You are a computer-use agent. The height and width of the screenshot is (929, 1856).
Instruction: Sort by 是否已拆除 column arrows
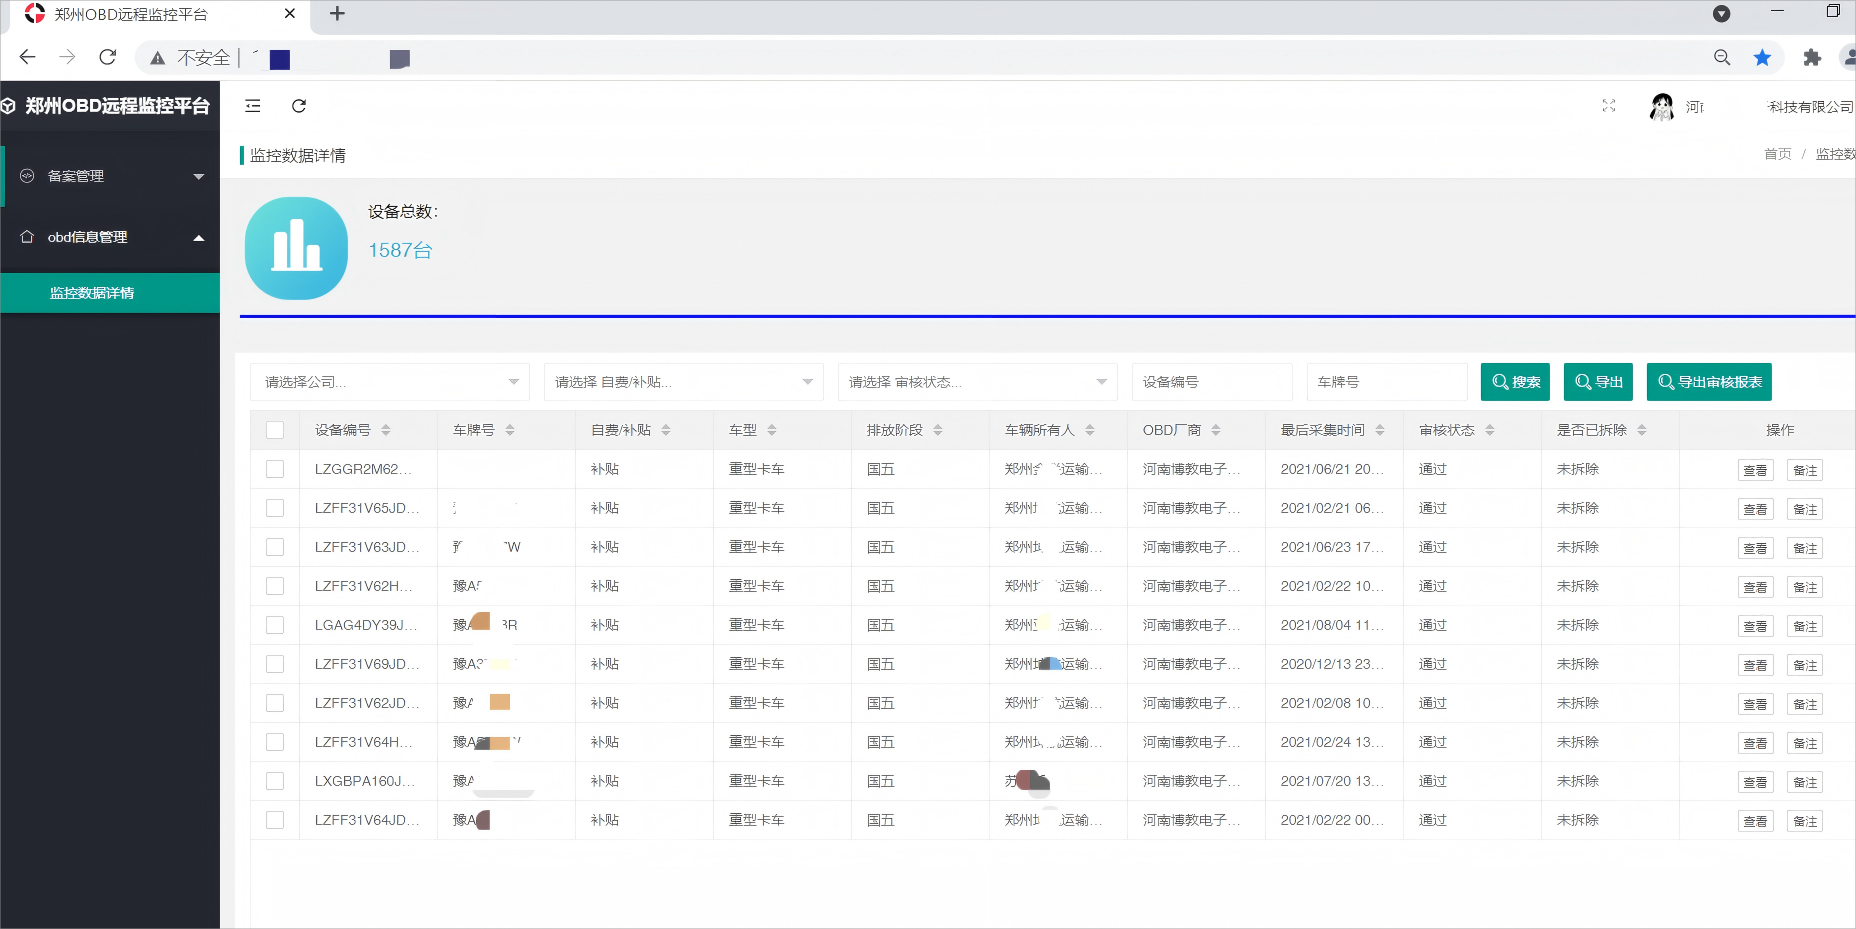coord(1642,430)
